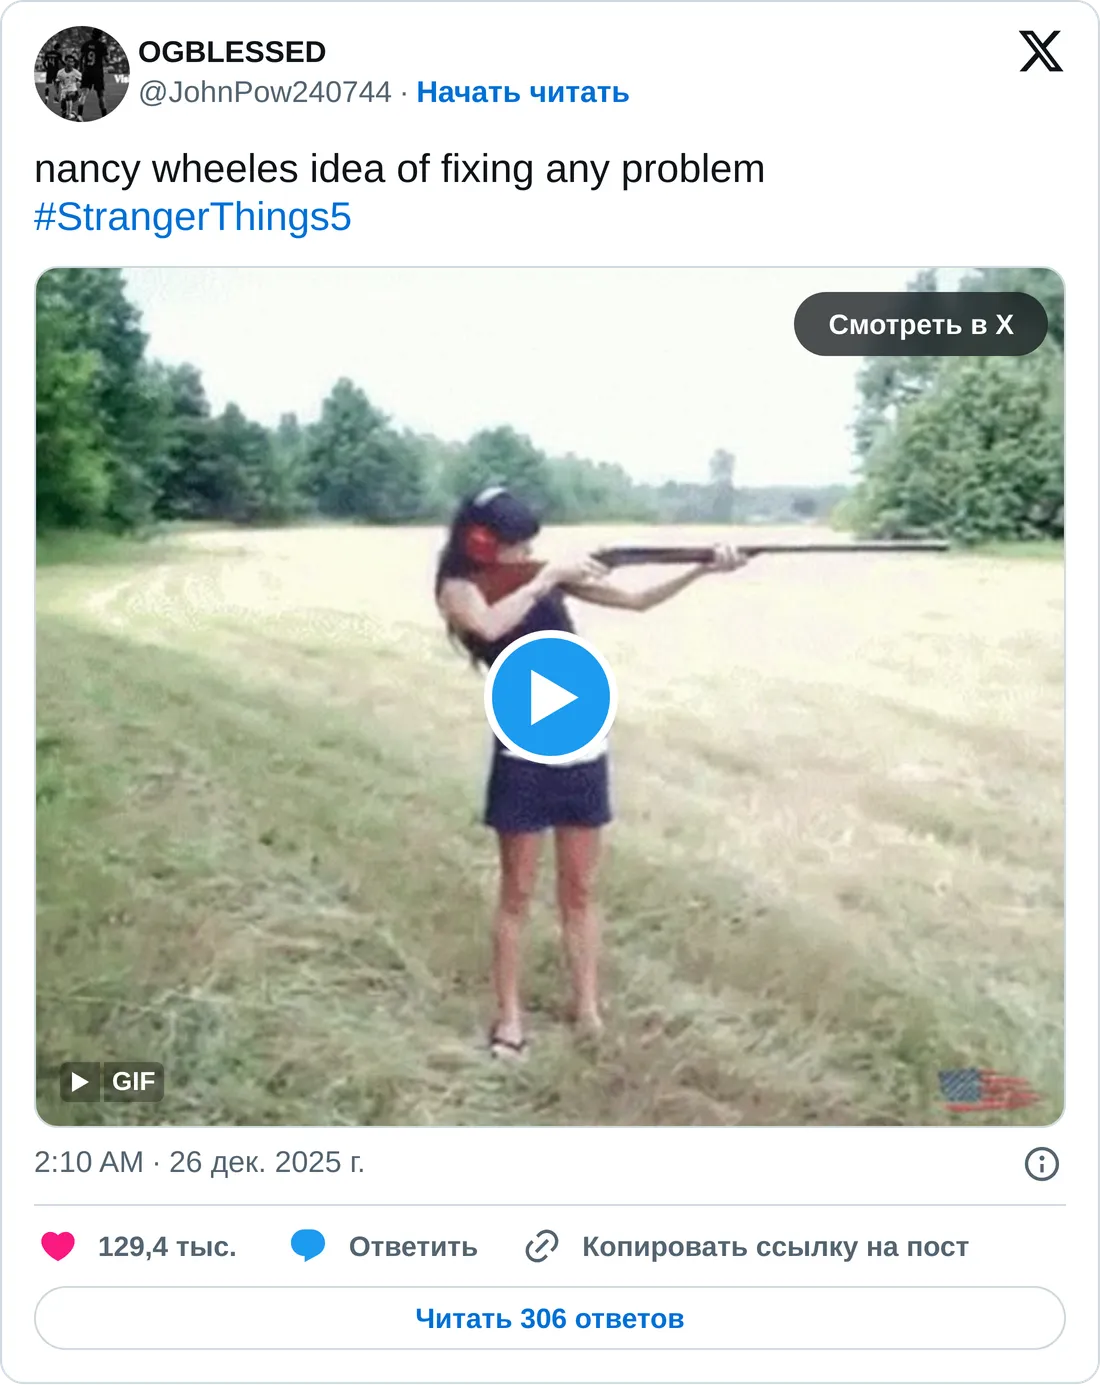This screenshot has height=1386, width=1100.
Task: Click the small play icon beside GIF label
Action: coord(80,1081)
